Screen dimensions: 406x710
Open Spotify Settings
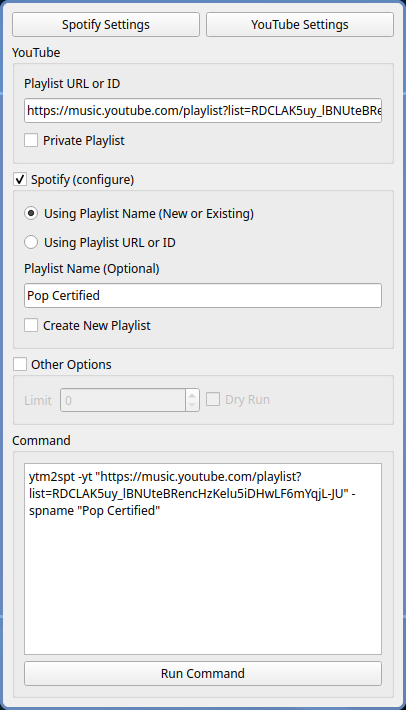coord(105,24)
